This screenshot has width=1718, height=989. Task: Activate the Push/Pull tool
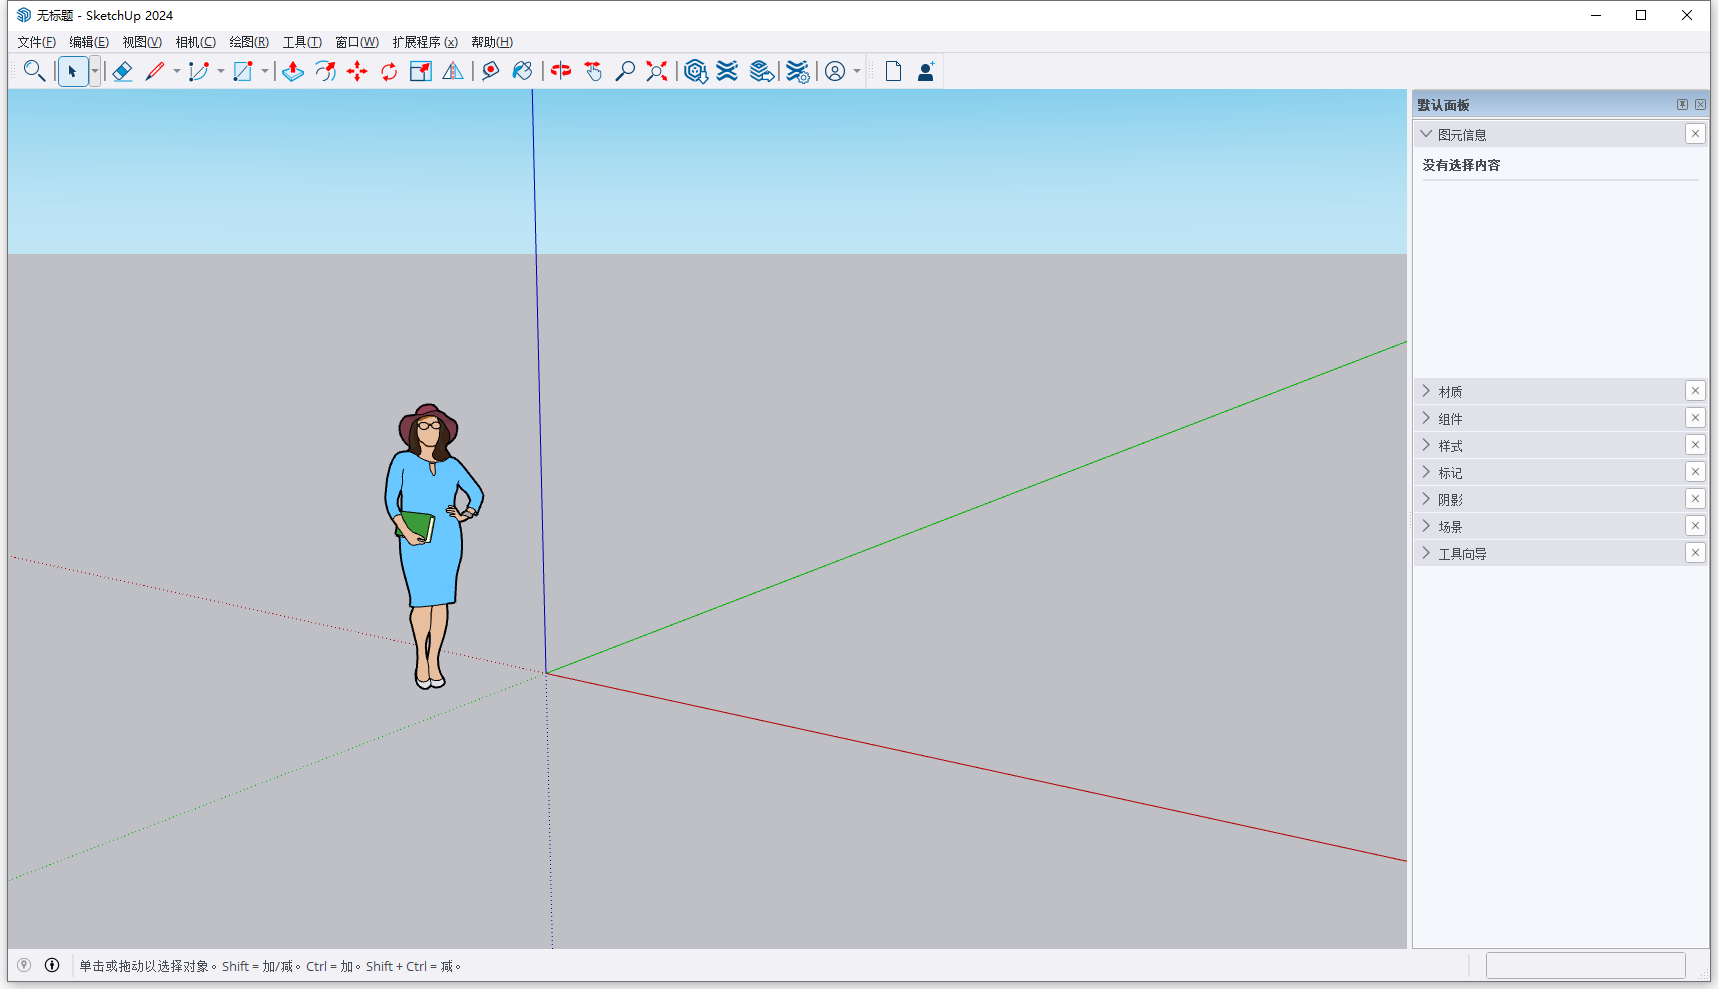[292, 71]
